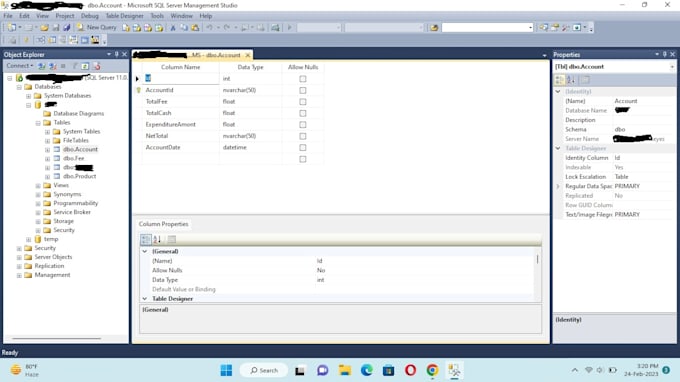Click the Connect Object Explorer plug icon
The image size is (680, 382).
click(42, 66)
